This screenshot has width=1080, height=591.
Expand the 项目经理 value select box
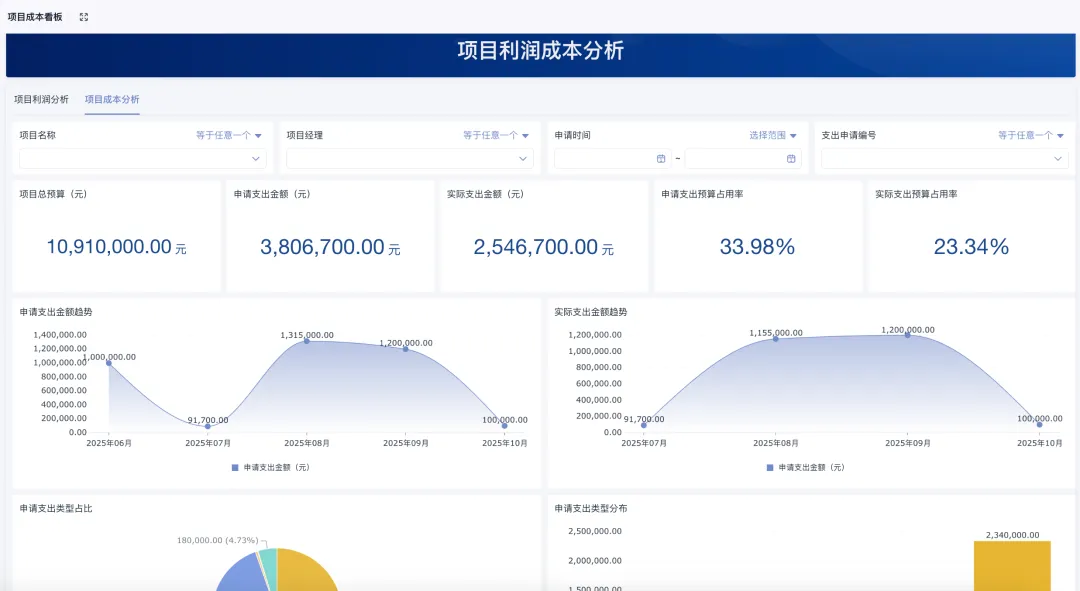pos(410,158)
